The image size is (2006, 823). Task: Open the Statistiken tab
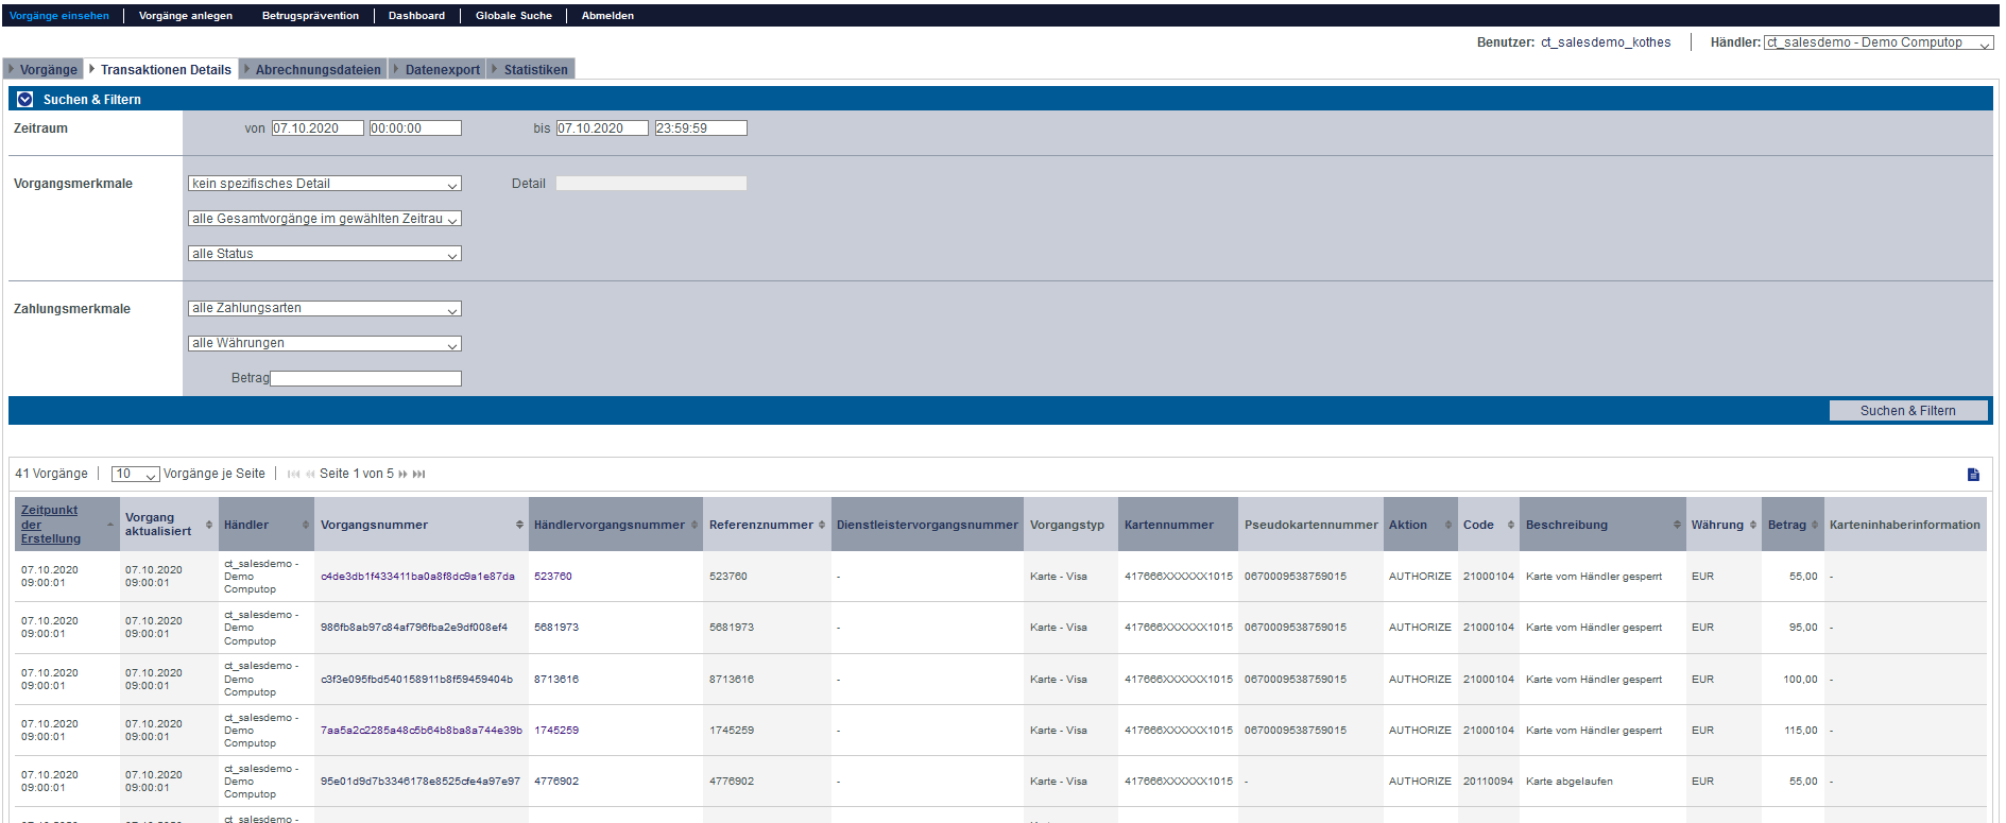click(x=535, y=70)
